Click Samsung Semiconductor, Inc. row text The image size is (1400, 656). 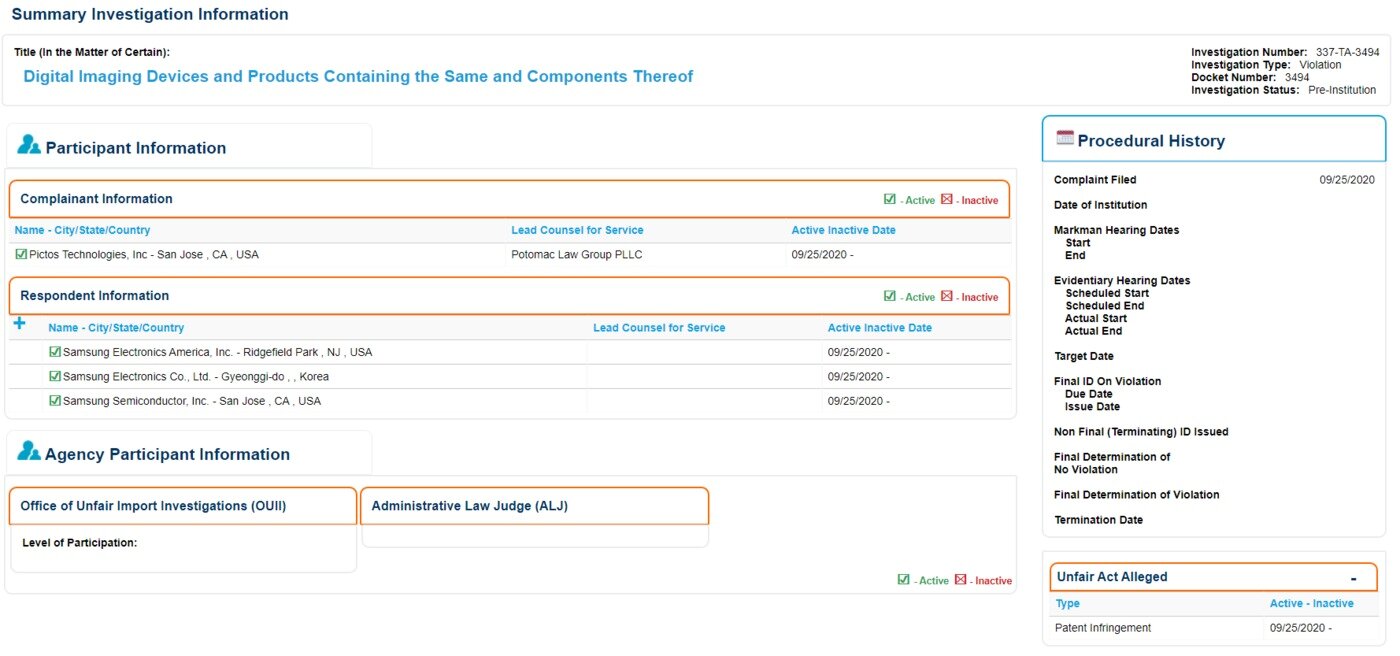tap(192, 401)
